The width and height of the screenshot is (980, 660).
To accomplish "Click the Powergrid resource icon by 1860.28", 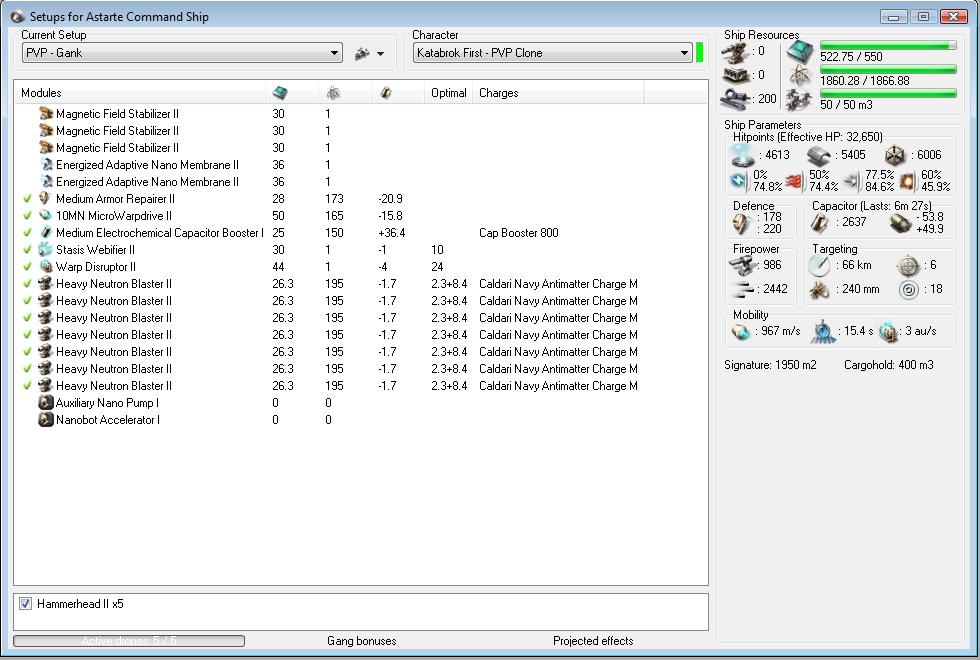I will coord(800,76).
